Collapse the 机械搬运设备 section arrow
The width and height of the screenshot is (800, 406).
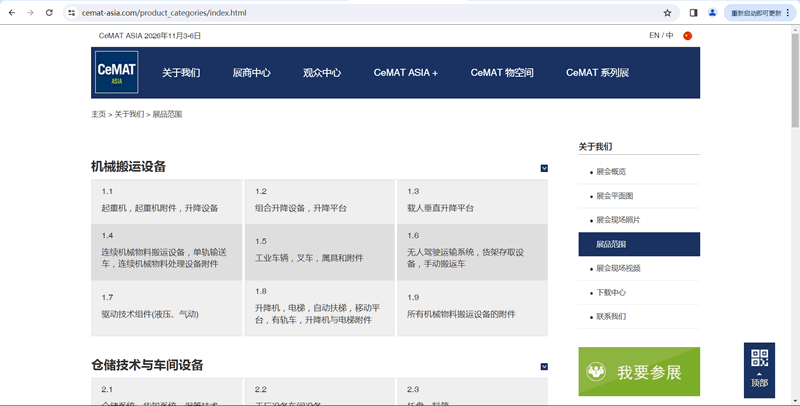(x=544, y=168)
